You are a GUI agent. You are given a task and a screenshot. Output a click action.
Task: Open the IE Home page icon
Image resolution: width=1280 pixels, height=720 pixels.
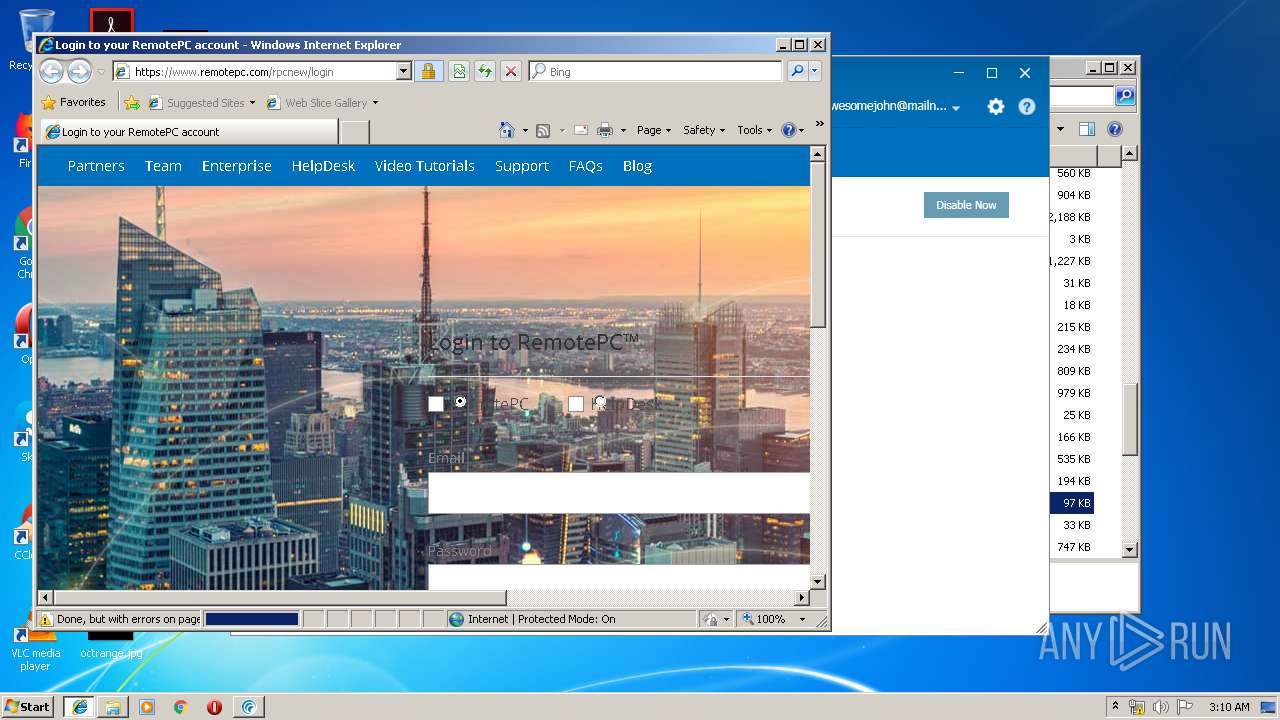[506, 130]
